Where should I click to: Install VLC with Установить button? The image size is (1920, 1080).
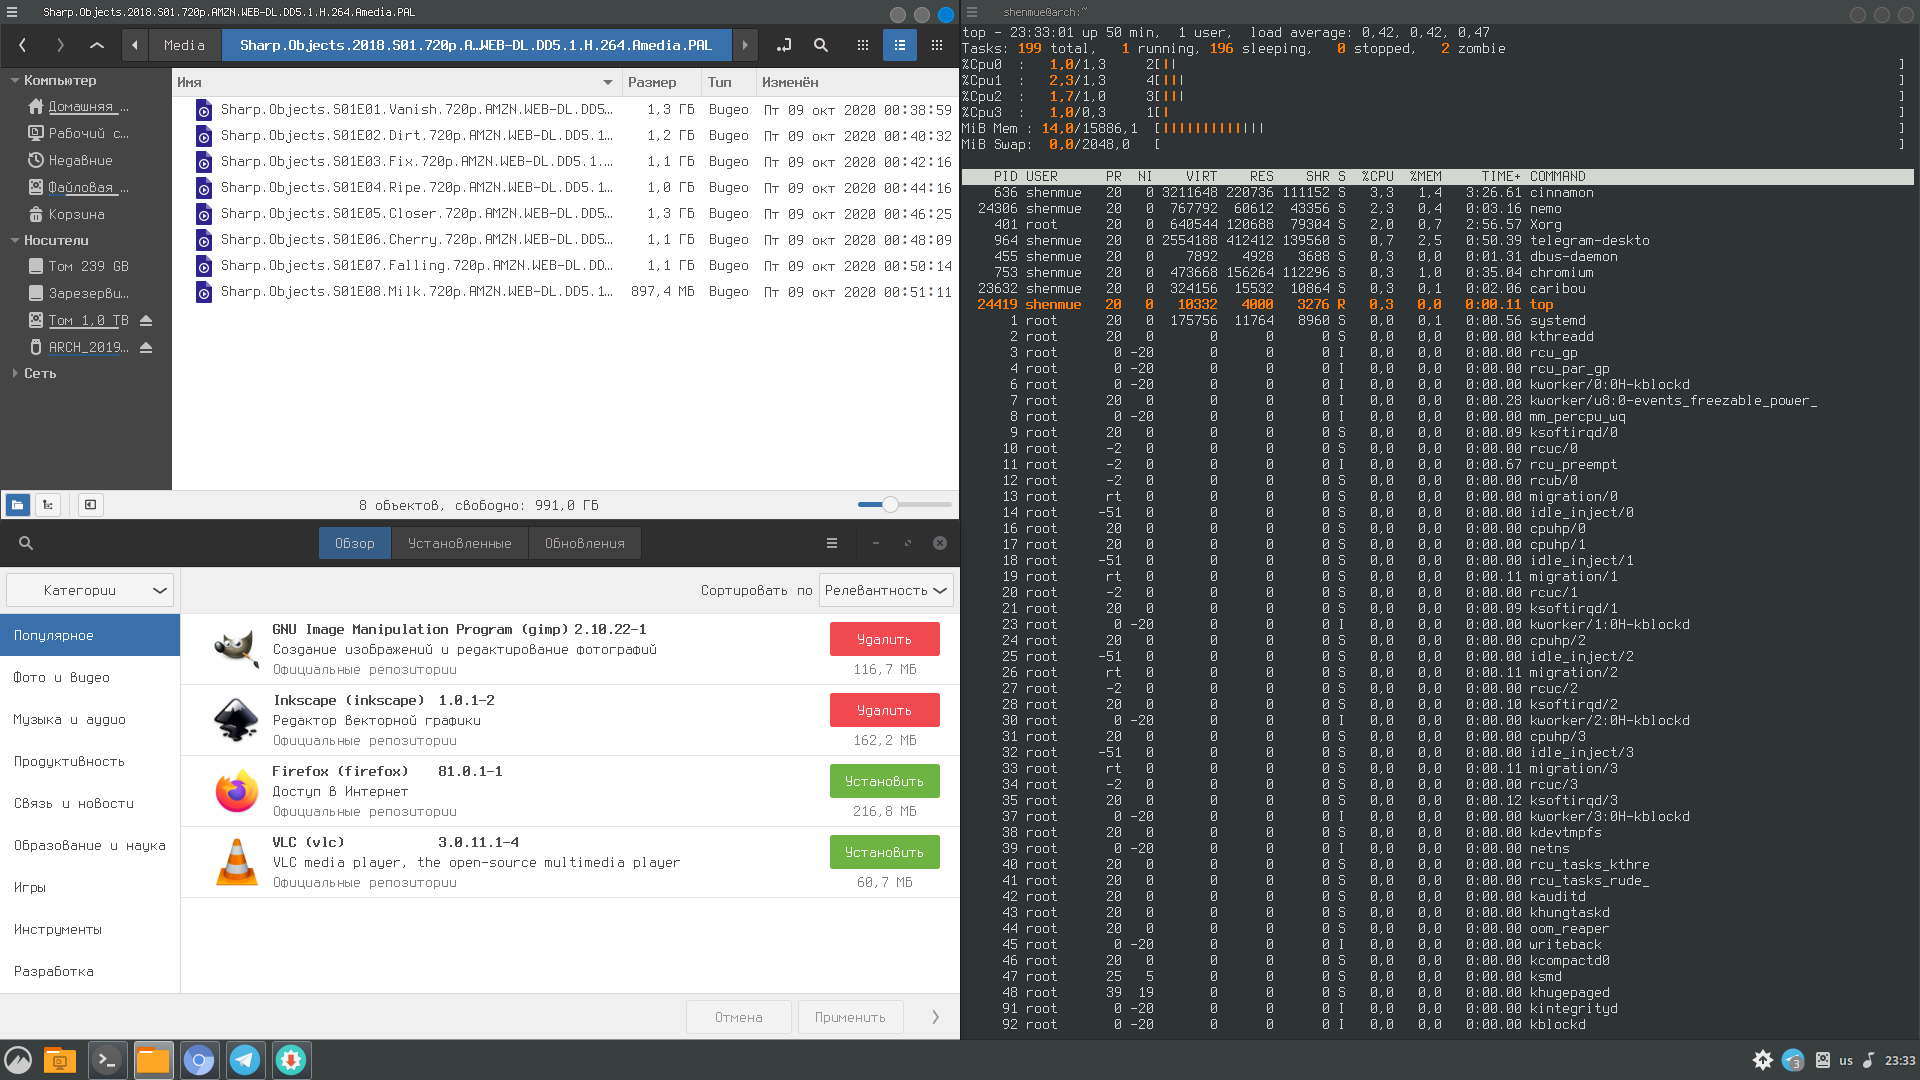coord(885,853)
